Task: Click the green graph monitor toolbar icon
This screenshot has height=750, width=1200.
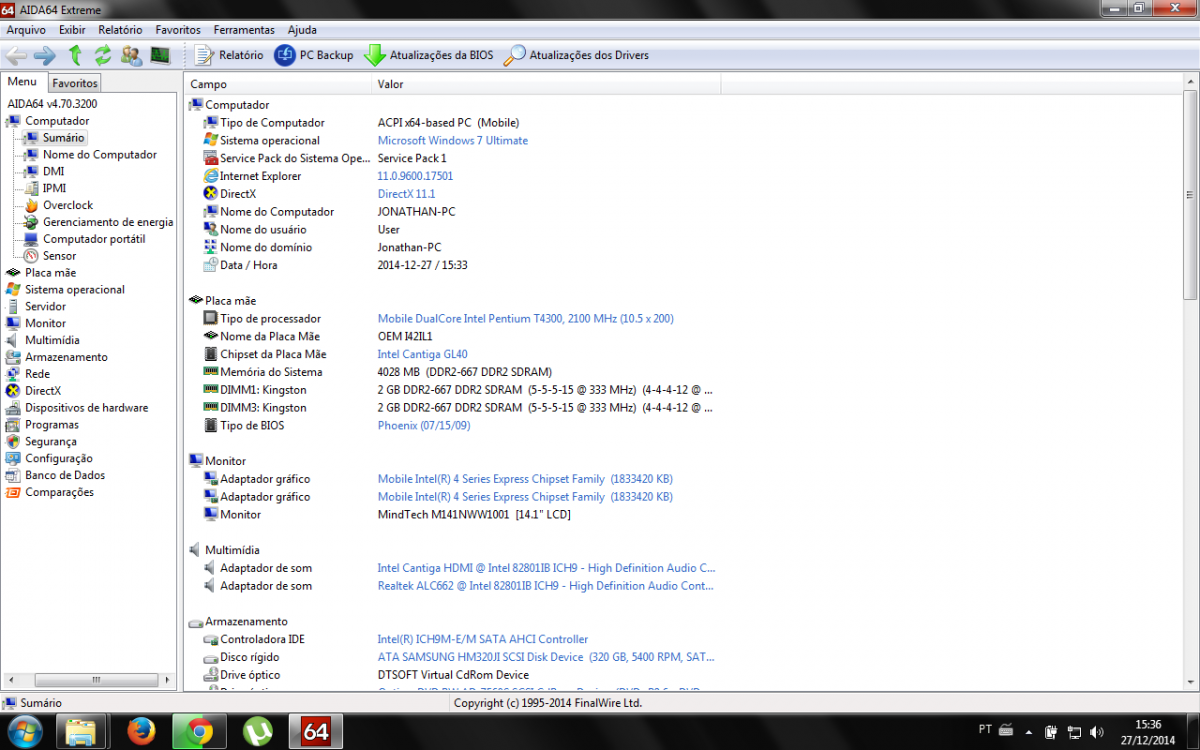Action: pyautogui.click(x=160, y=55)
